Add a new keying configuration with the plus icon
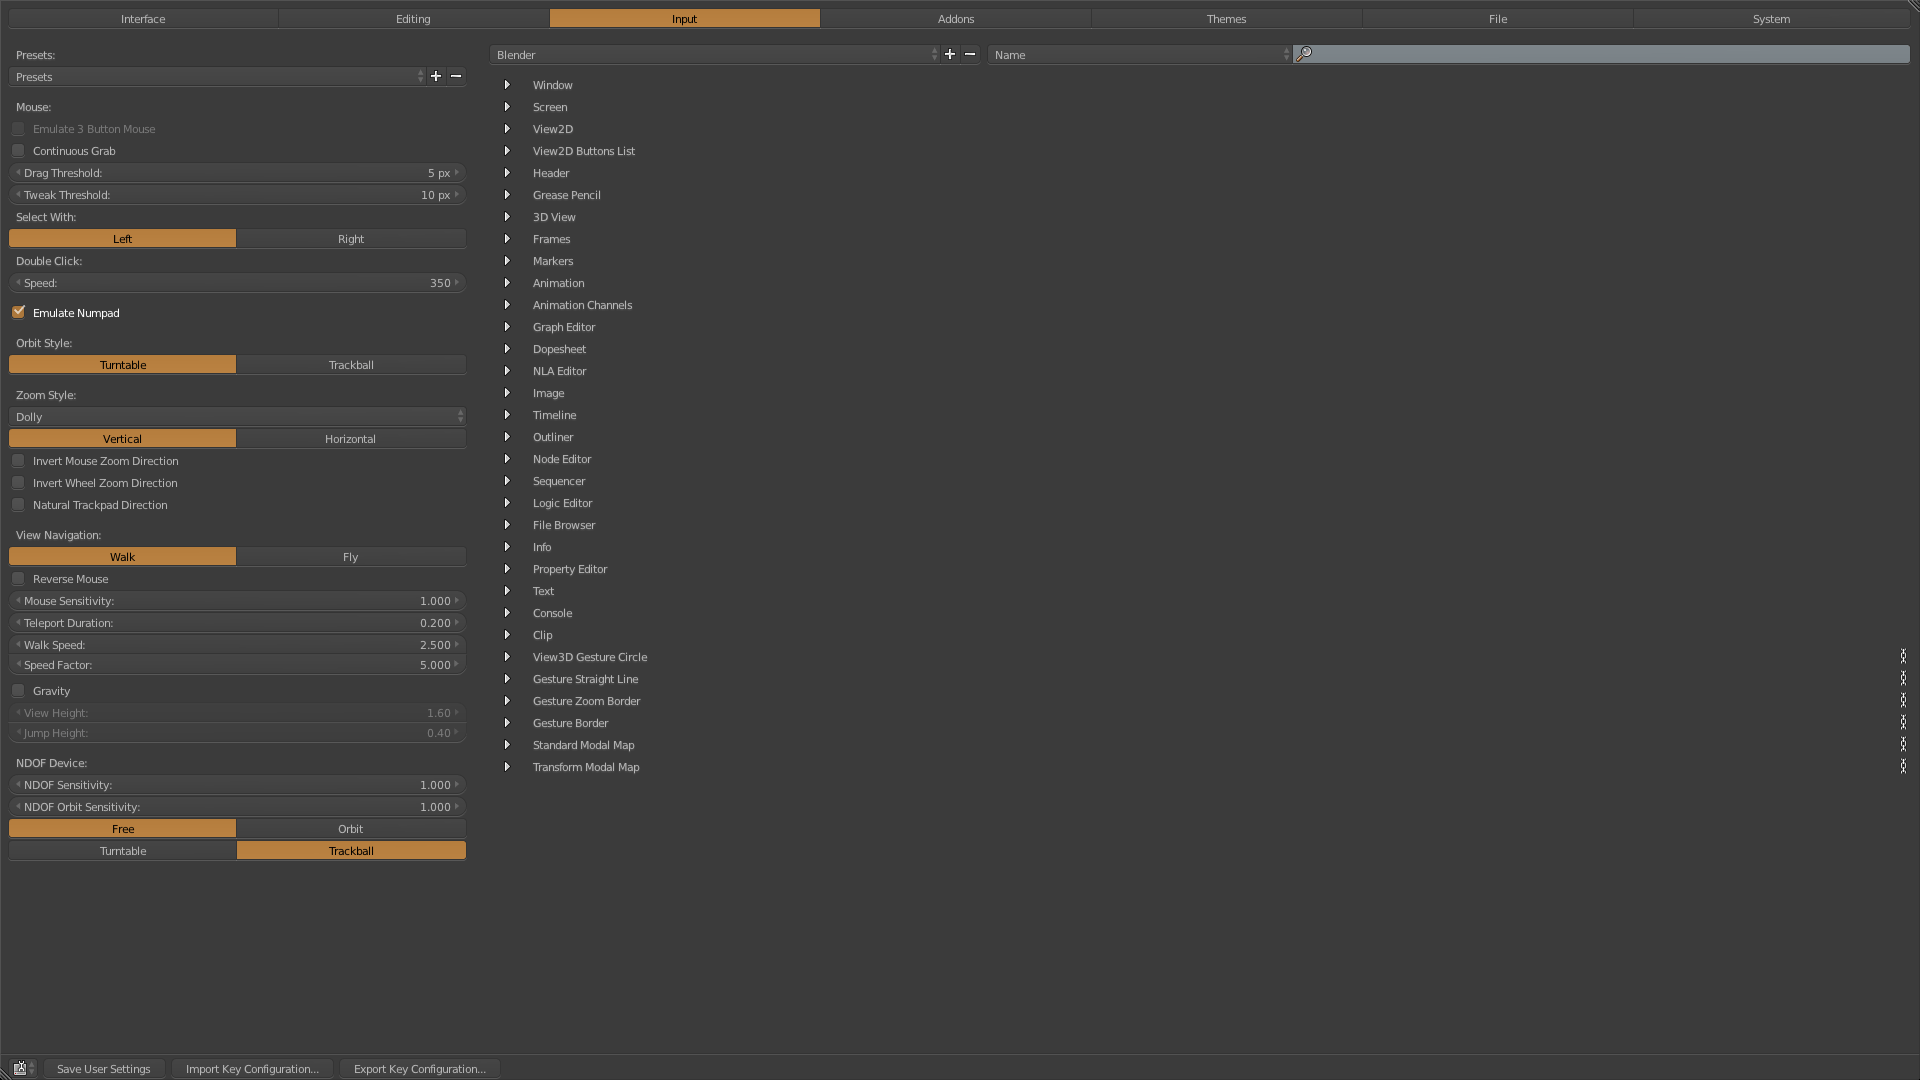 949,55
